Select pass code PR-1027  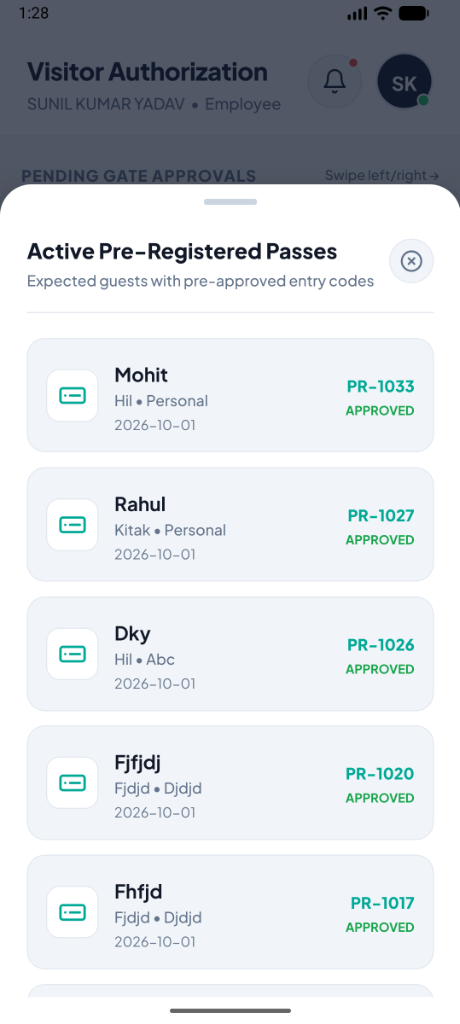pos(381,515)
